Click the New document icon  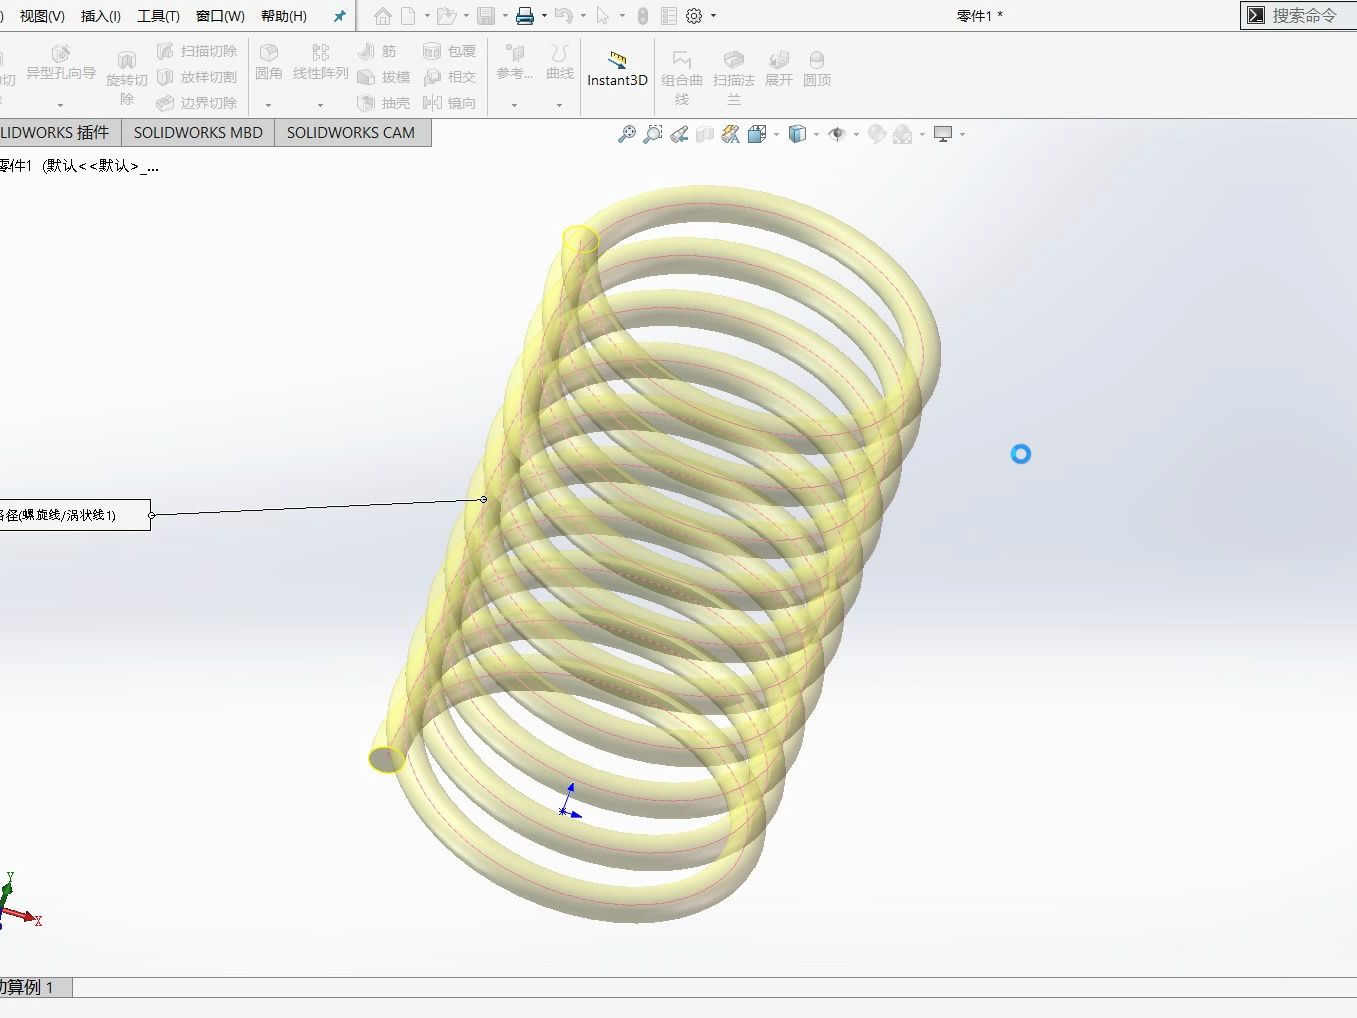pyautogui.click(x=408, y=16)
